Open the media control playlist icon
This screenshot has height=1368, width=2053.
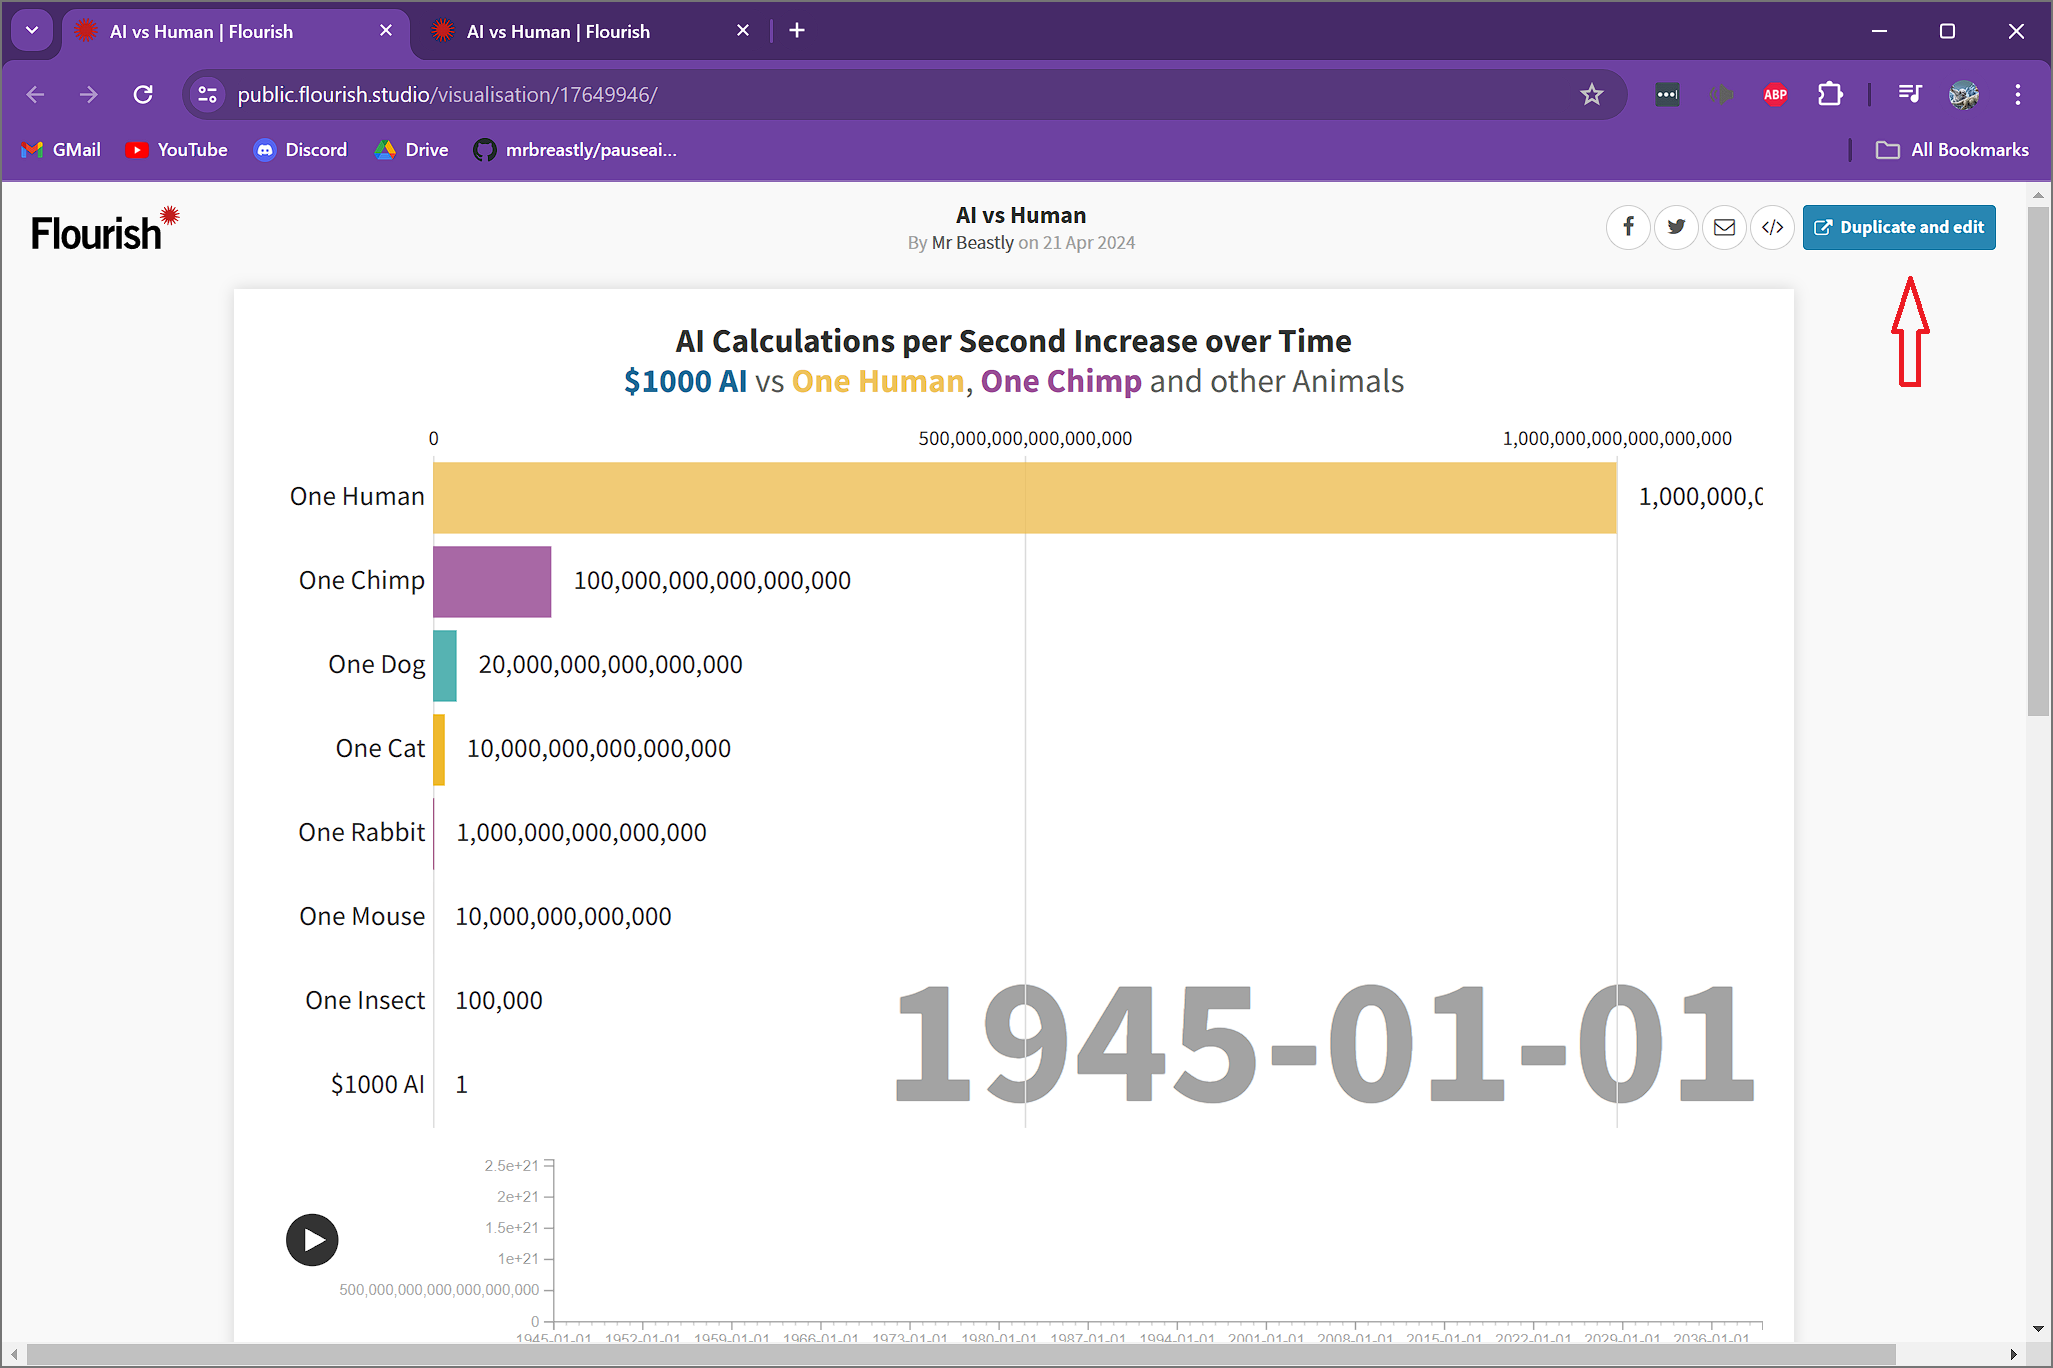[1909, 95]
